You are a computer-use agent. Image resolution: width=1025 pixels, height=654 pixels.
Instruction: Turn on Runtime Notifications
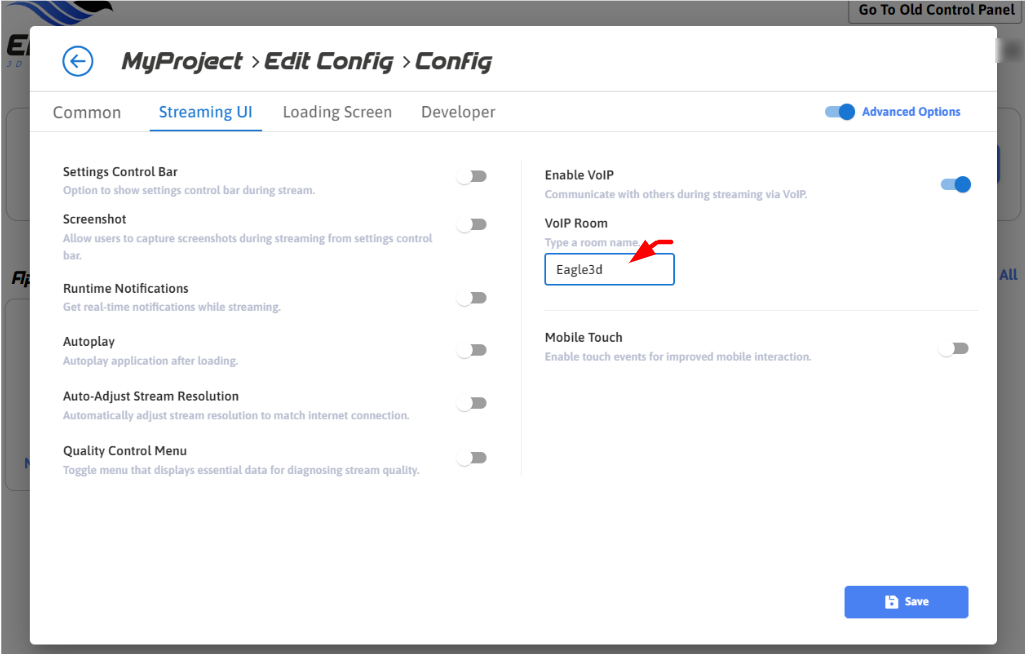point(471,298)
